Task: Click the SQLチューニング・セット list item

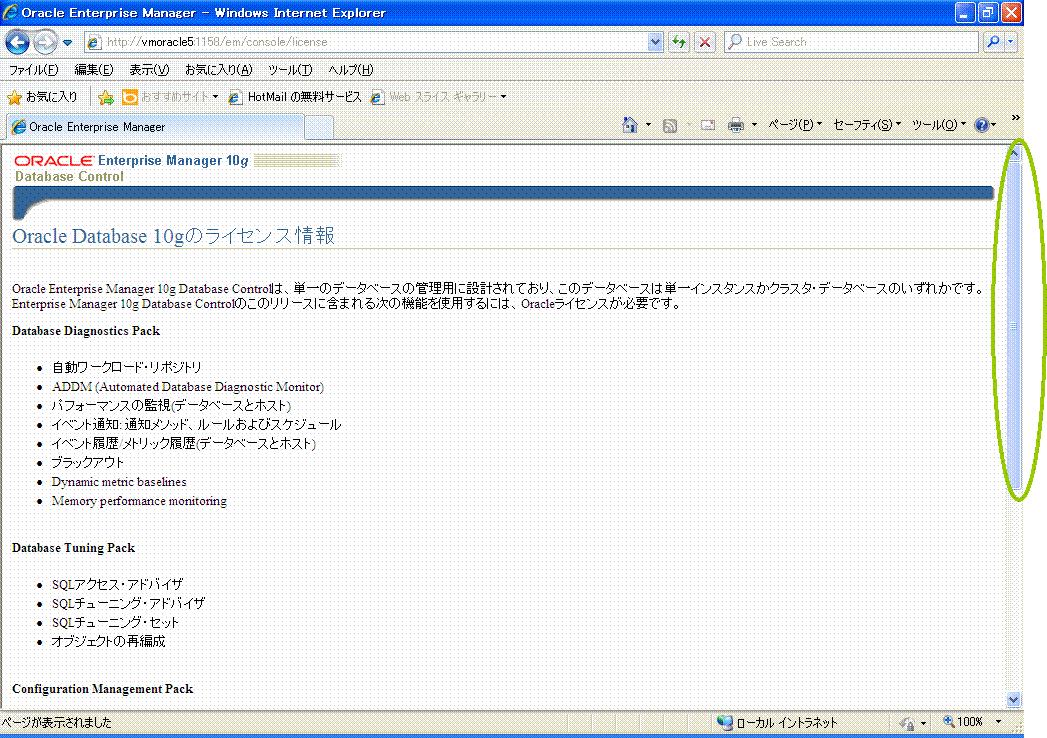Action: pyautogui.click(x=116, y=622)
